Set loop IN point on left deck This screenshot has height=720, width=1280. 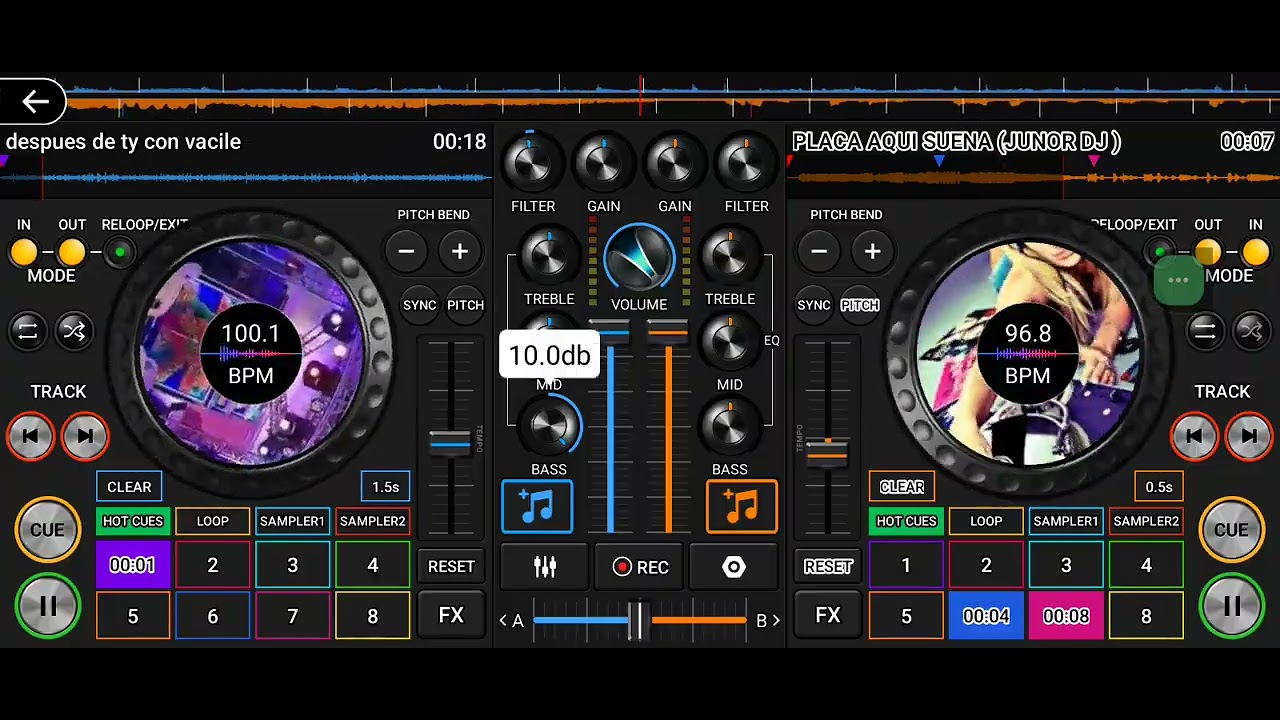(24, 252)
